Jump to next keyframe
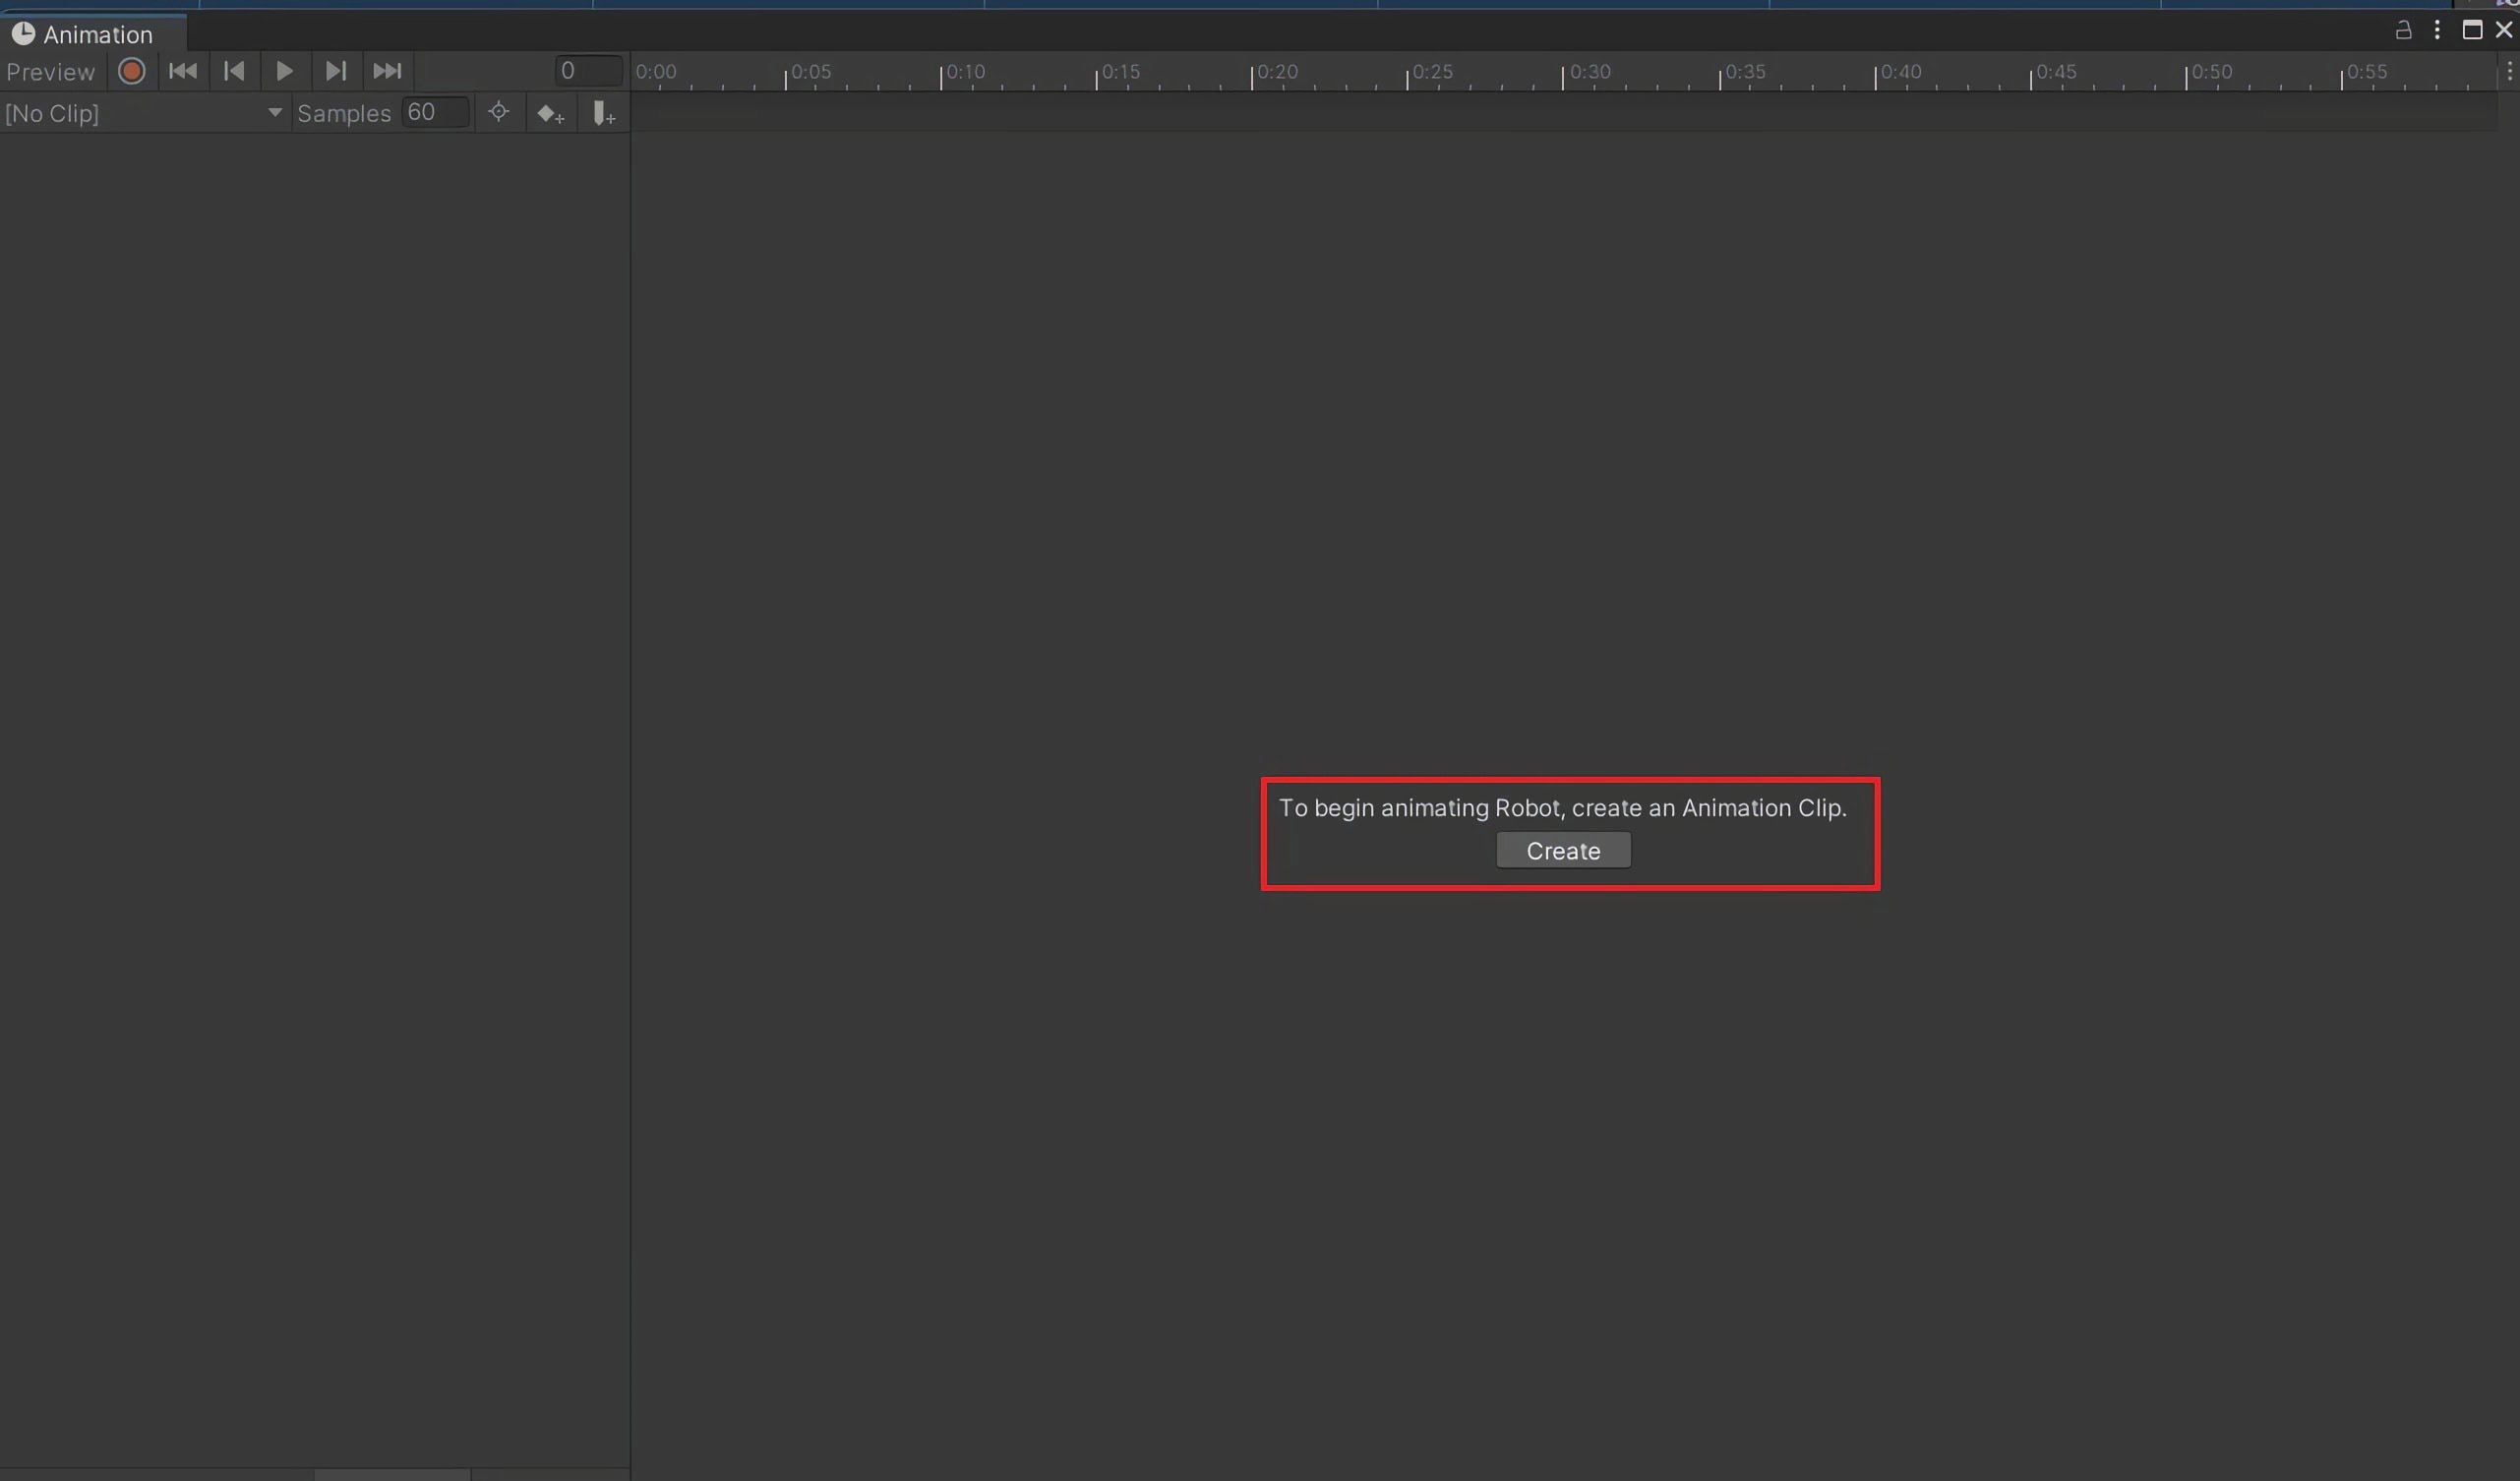This screenshot has width=2520, height=1481. tap(336, 72)
